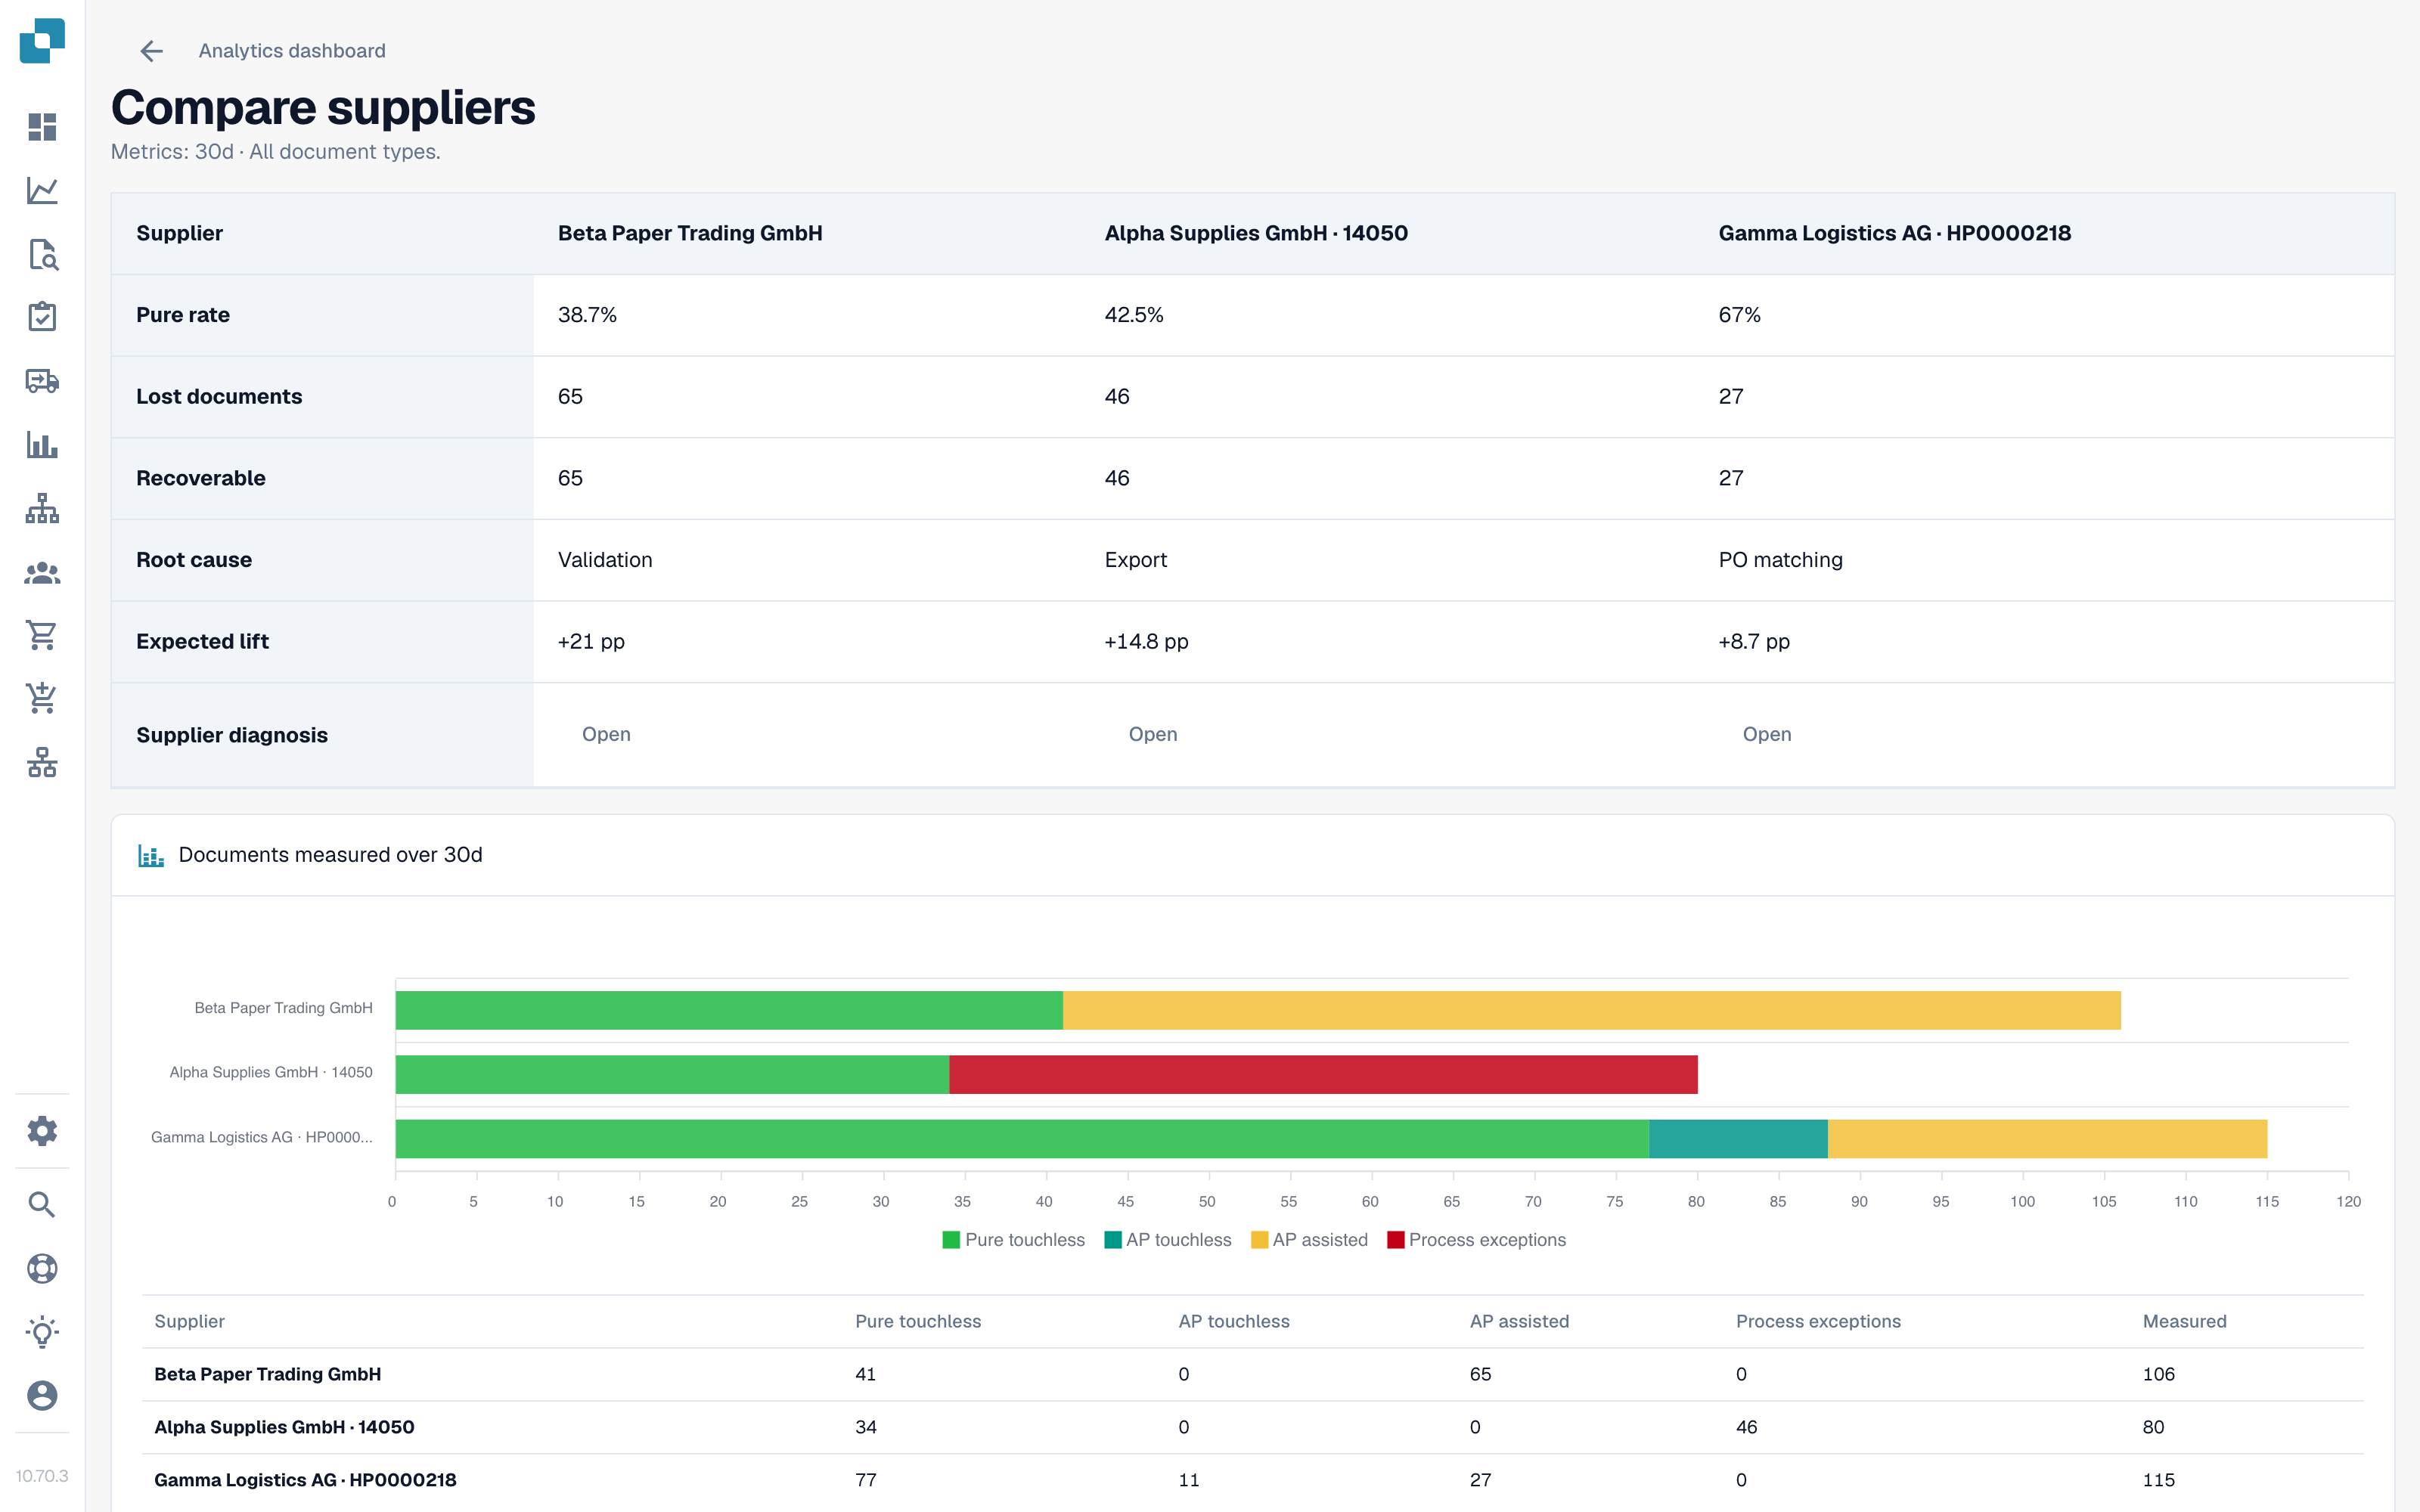Open the delivery truck icon
The width and height of the screenshot is (2420, 1512).
[x=42, y=381]
